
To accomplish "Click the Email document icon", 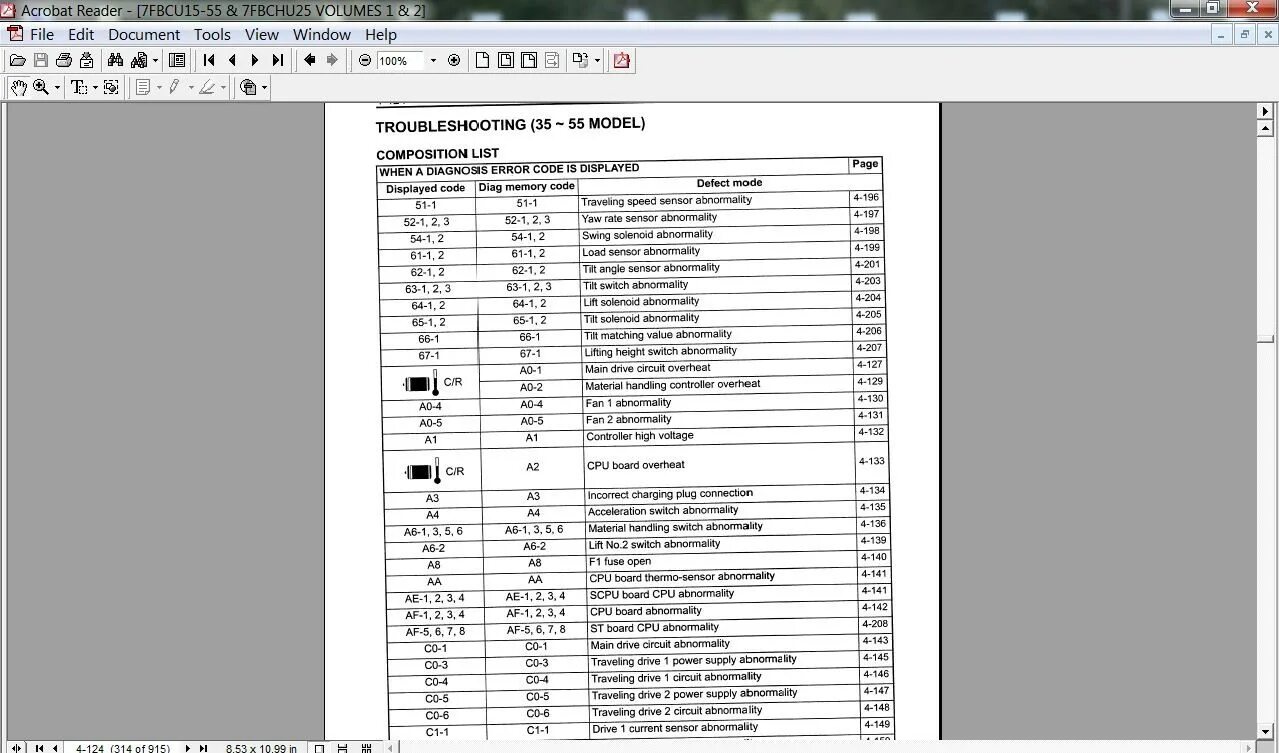I will click(86, 60).
